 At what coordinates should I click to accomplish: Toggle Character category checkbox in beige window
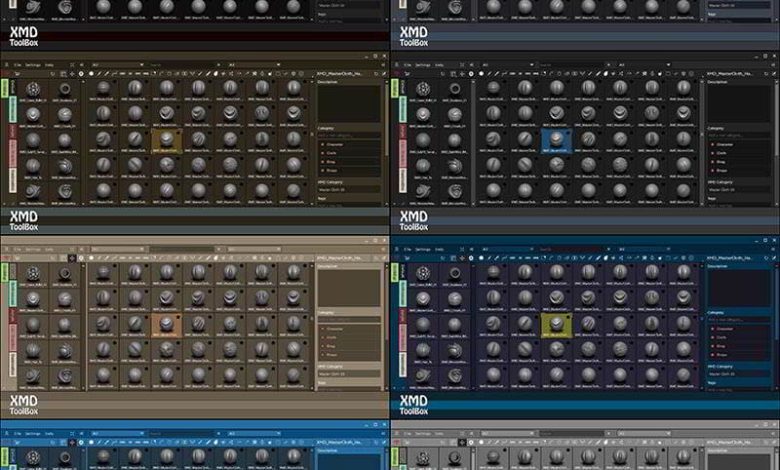click(x=322, y=329)
